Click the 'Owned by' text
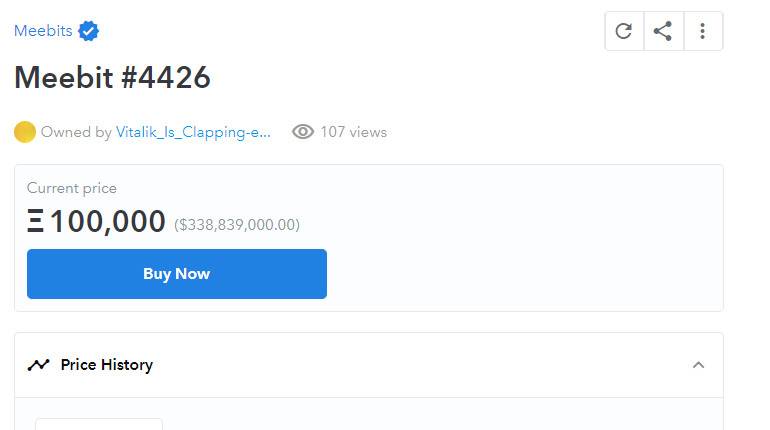 pos(76,132)
